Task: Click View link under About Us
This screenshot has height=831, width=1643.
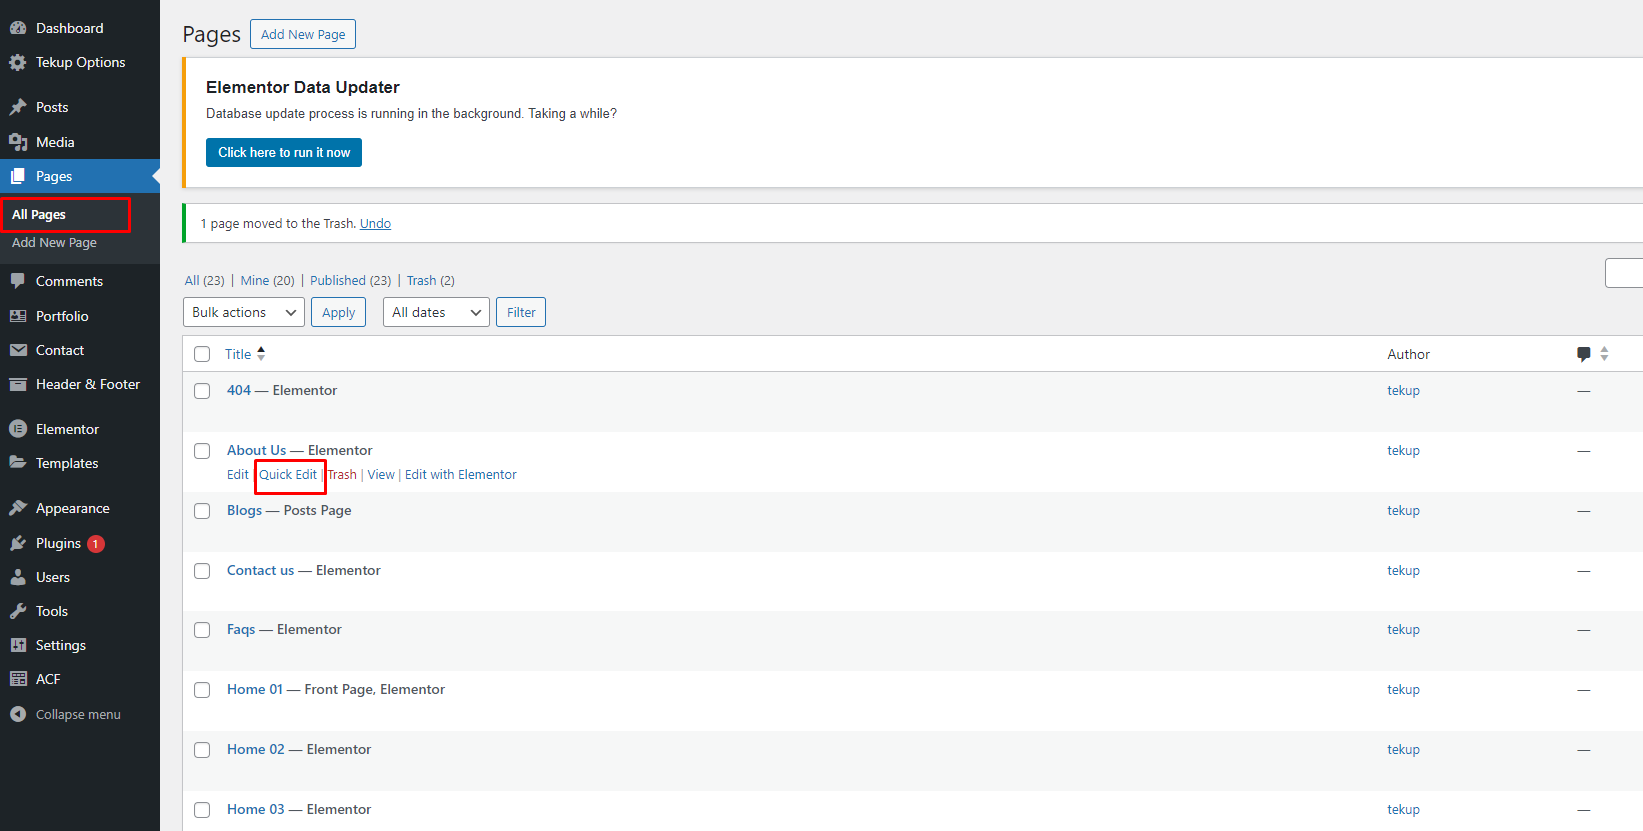Action: (381, 475)
